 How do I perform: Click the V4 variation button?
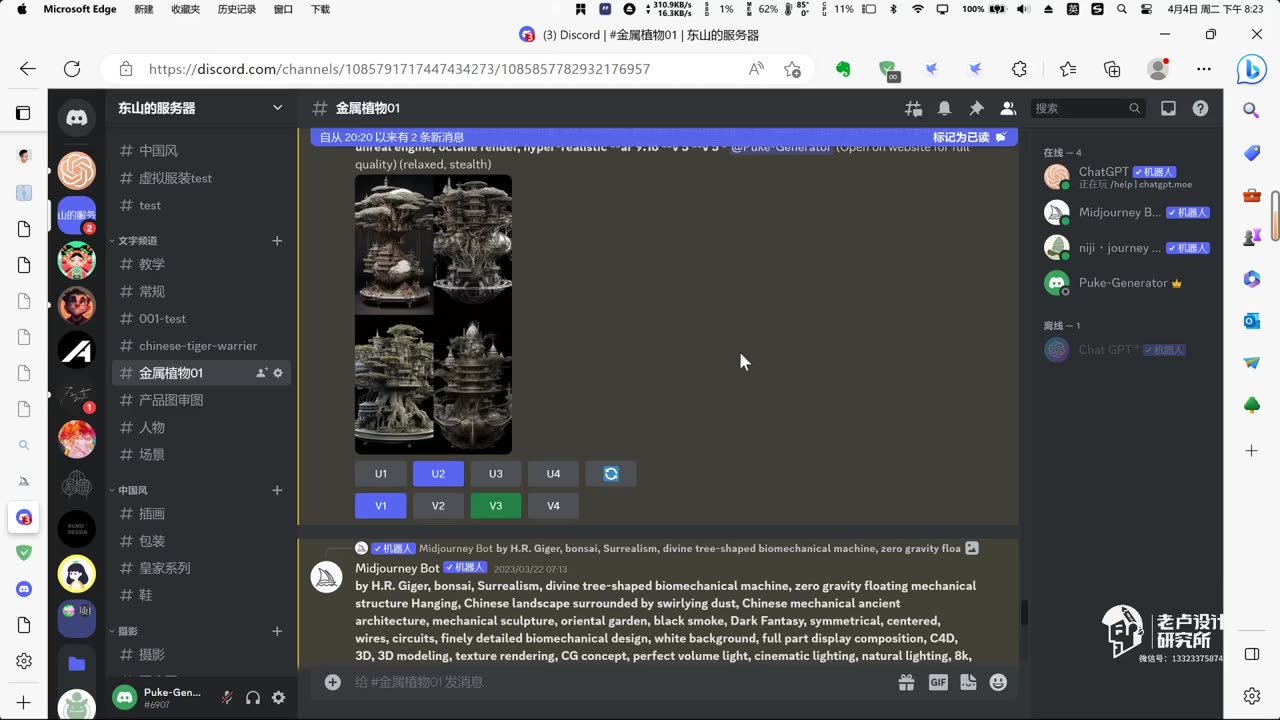point(553,506)
